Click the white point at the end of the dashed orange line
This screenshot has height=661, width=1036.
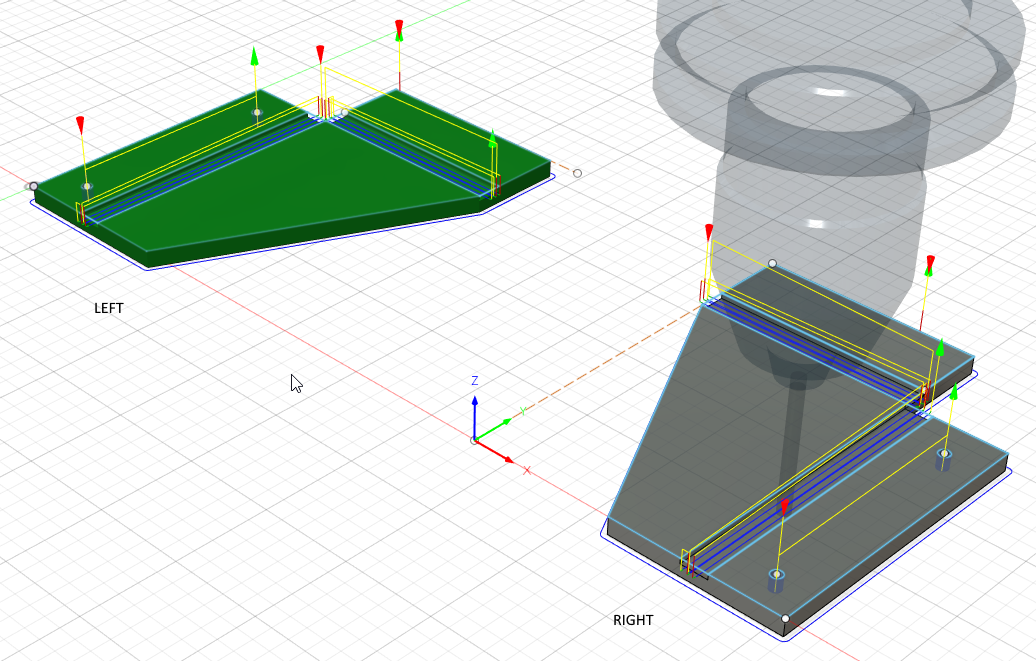point(577,173)
